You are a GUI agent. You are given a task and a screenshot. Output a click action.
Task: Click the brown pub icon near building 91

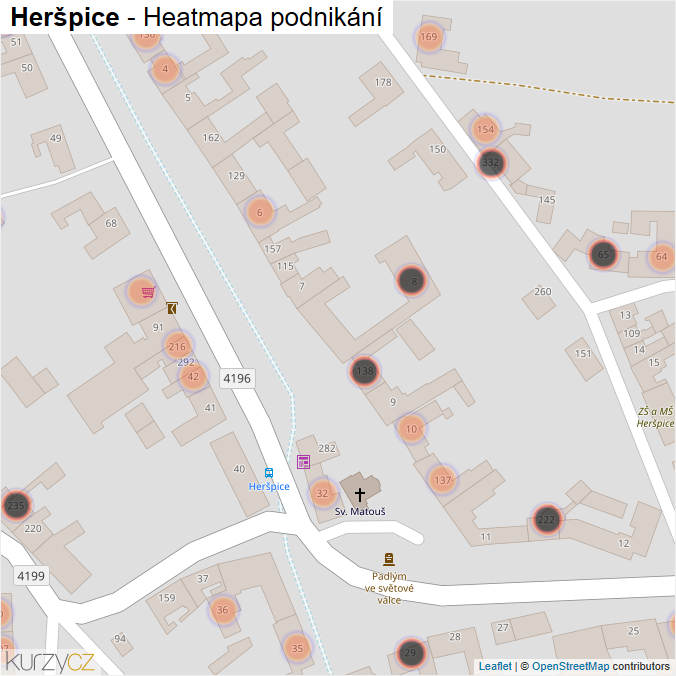(172, 308)
